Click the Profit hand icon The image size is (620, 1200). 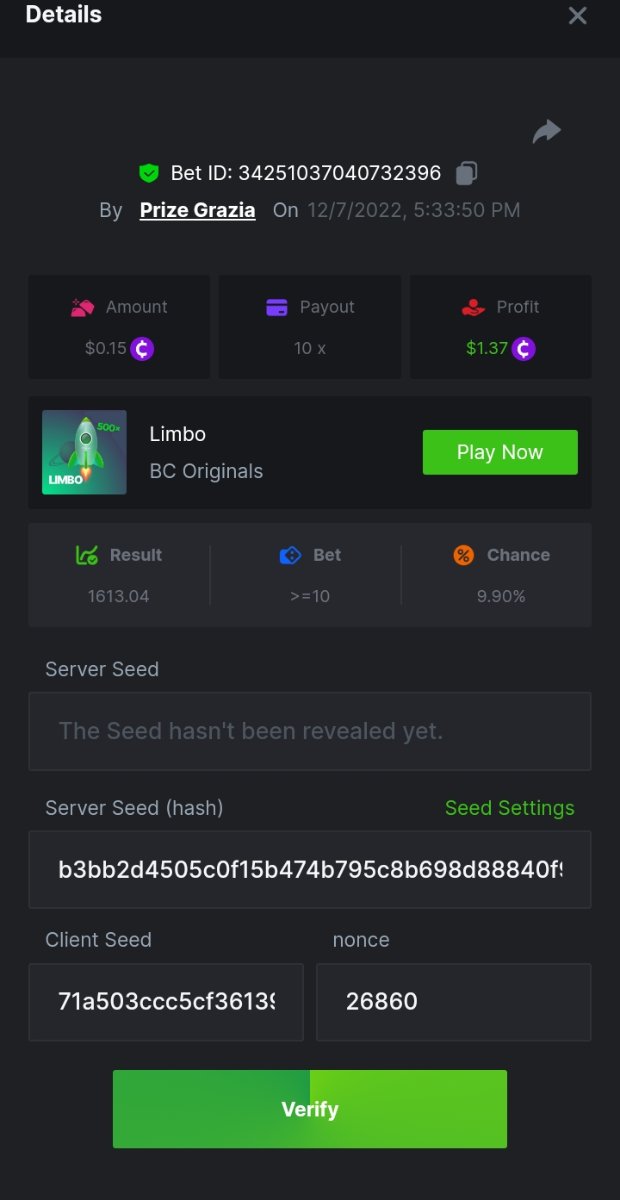pyautogui.click(x=473, y=307)
